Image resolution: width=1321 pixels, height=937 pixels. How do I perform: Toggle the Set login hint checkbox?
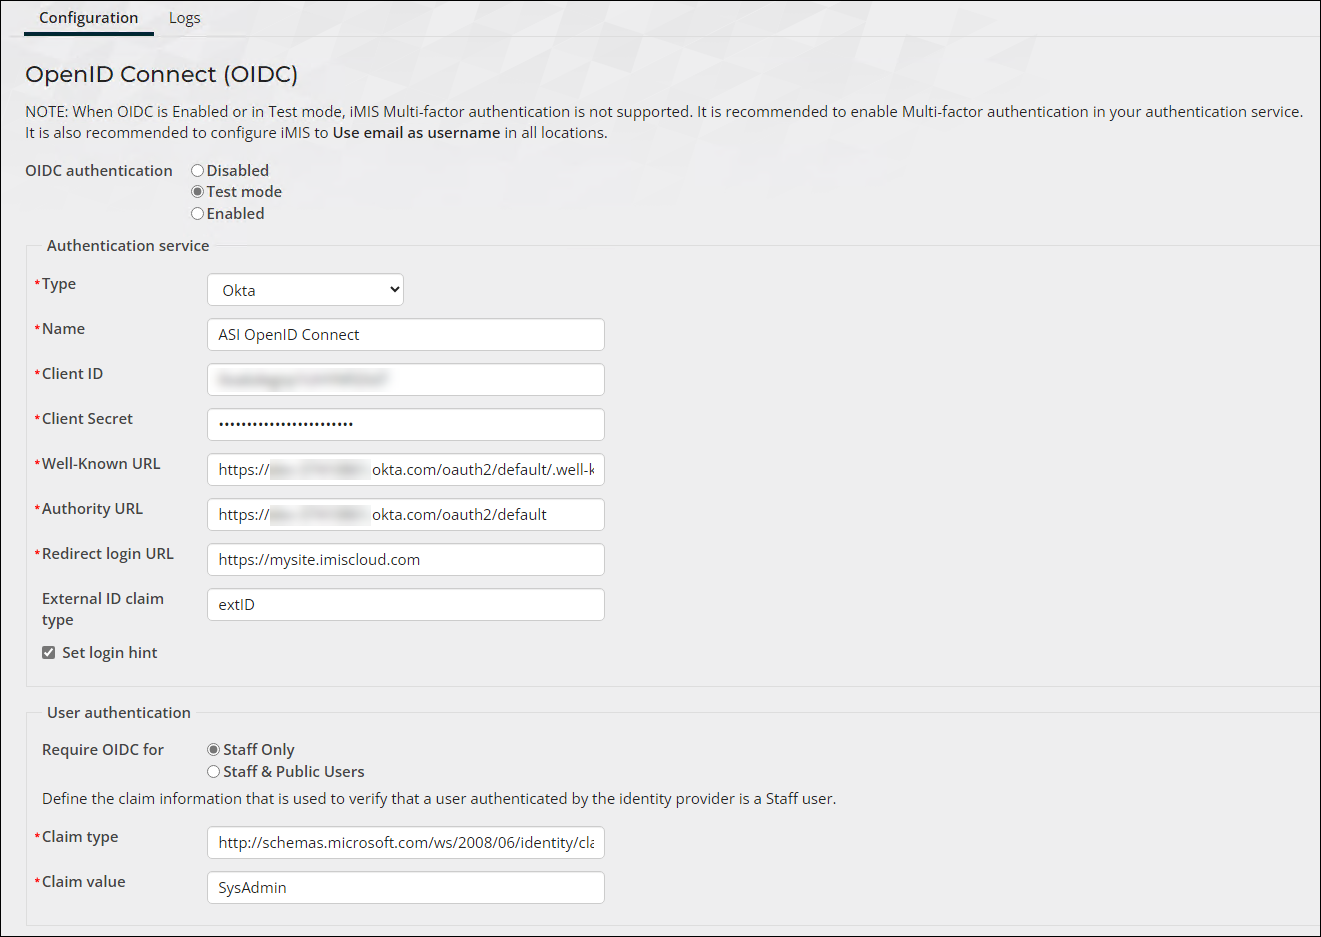pos(48,653)
